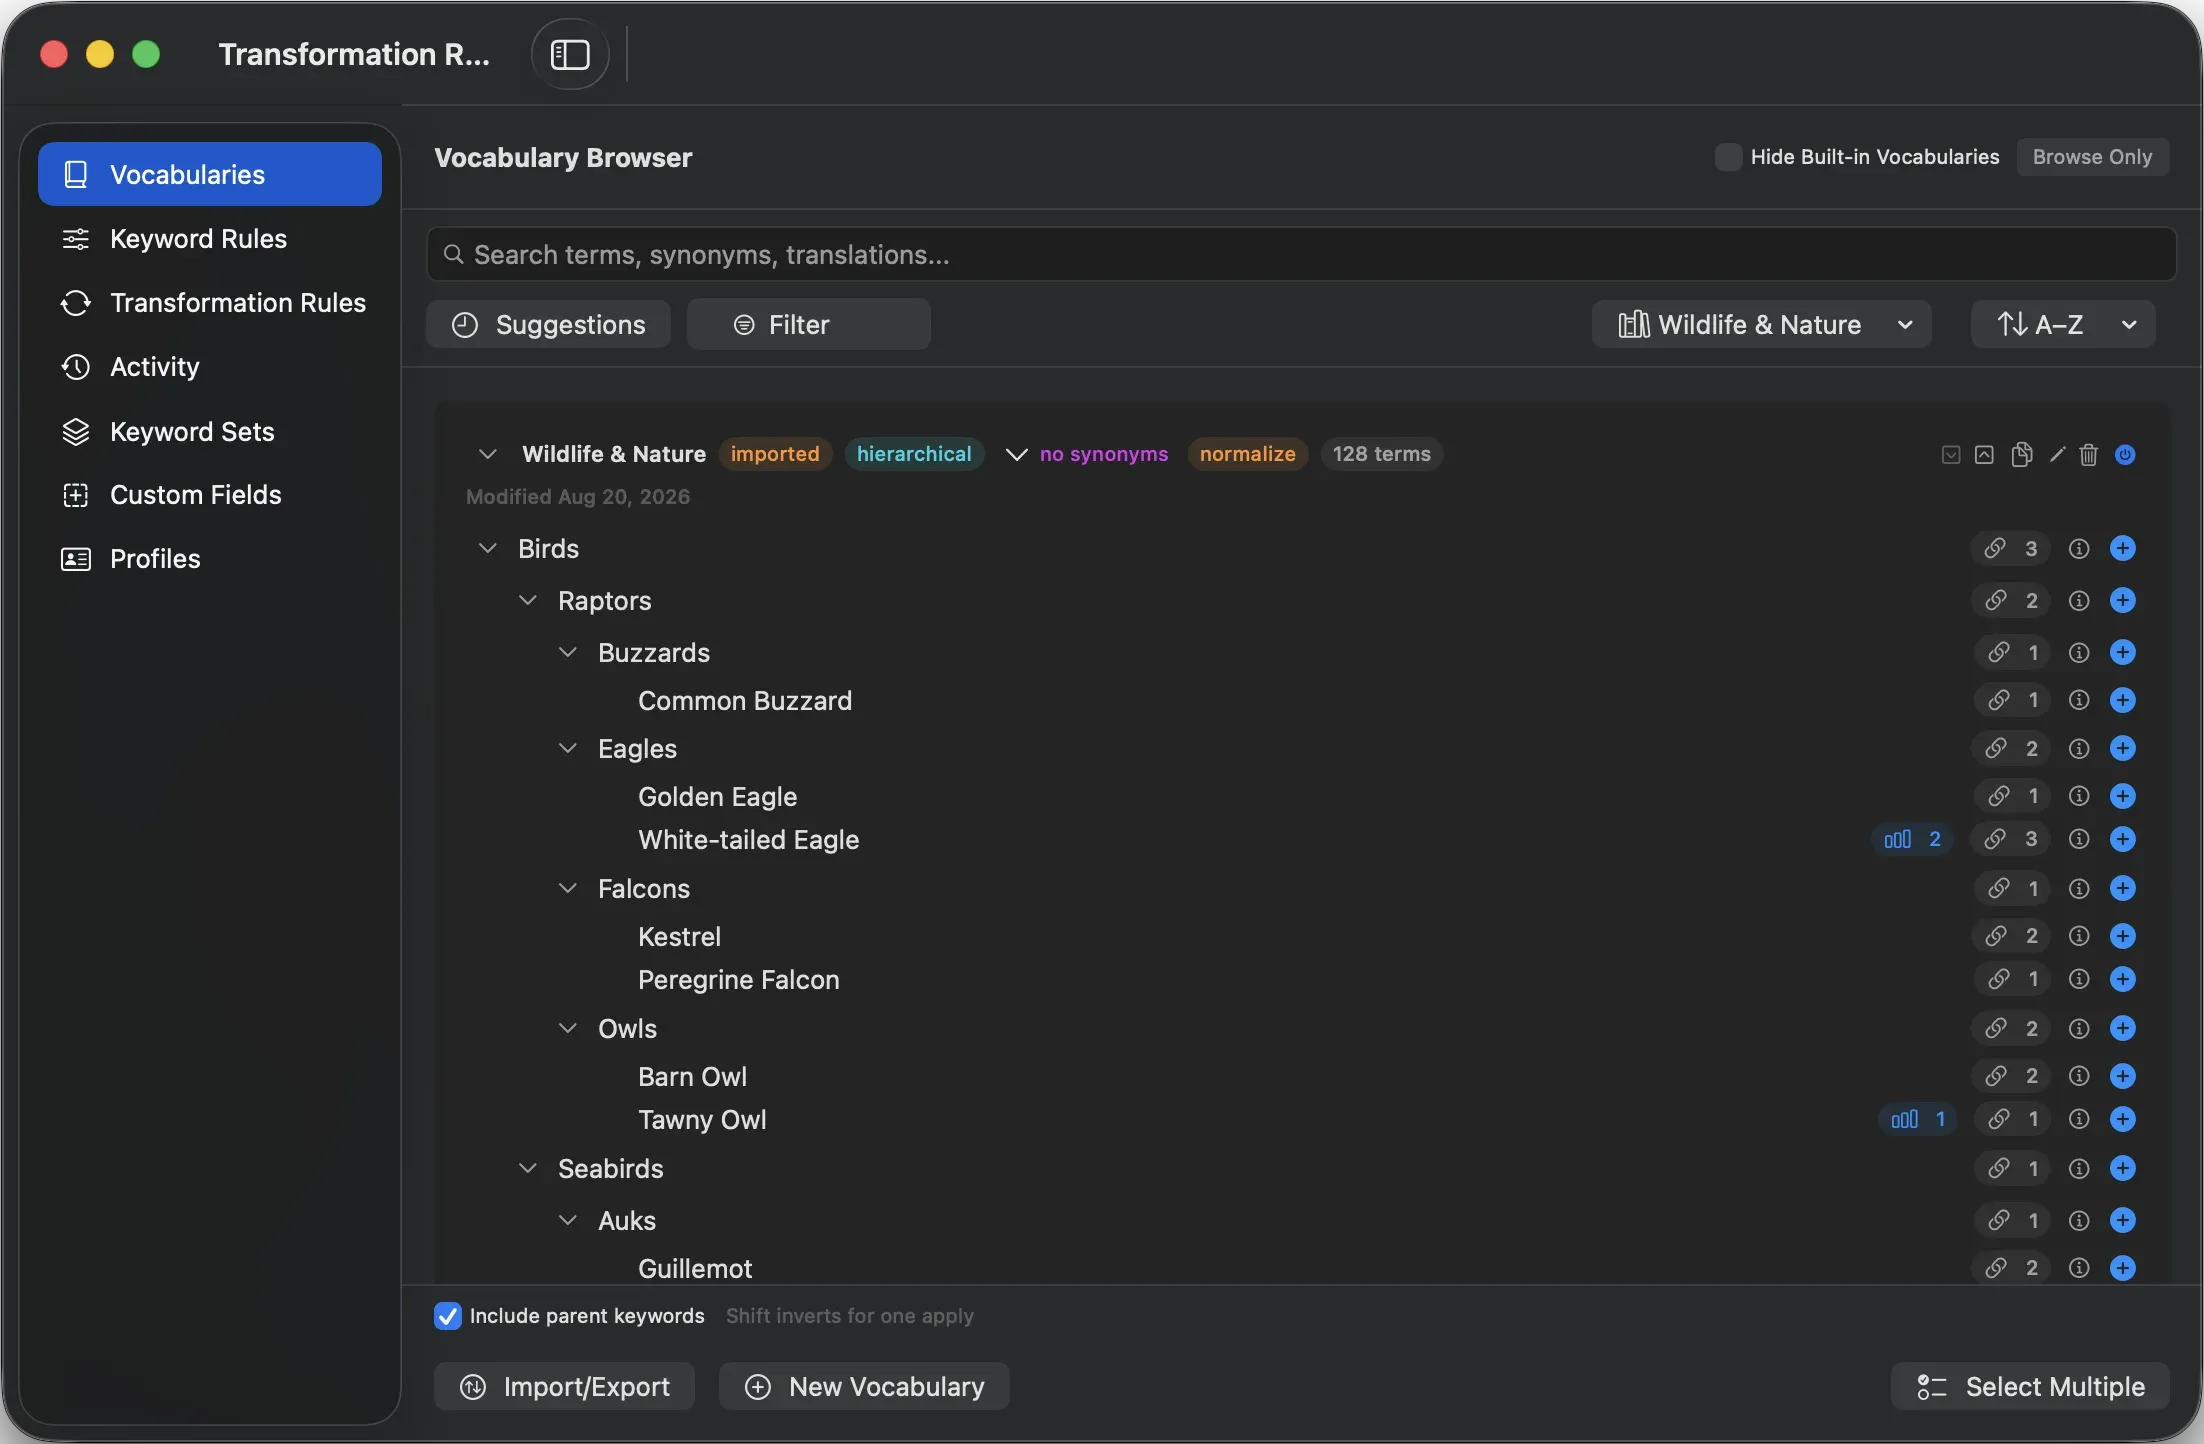This screenshot has height=1444, width=2204.
Task: Open Profiles in the sidebar
Action: pyautogui.click(x=210, y=558)
